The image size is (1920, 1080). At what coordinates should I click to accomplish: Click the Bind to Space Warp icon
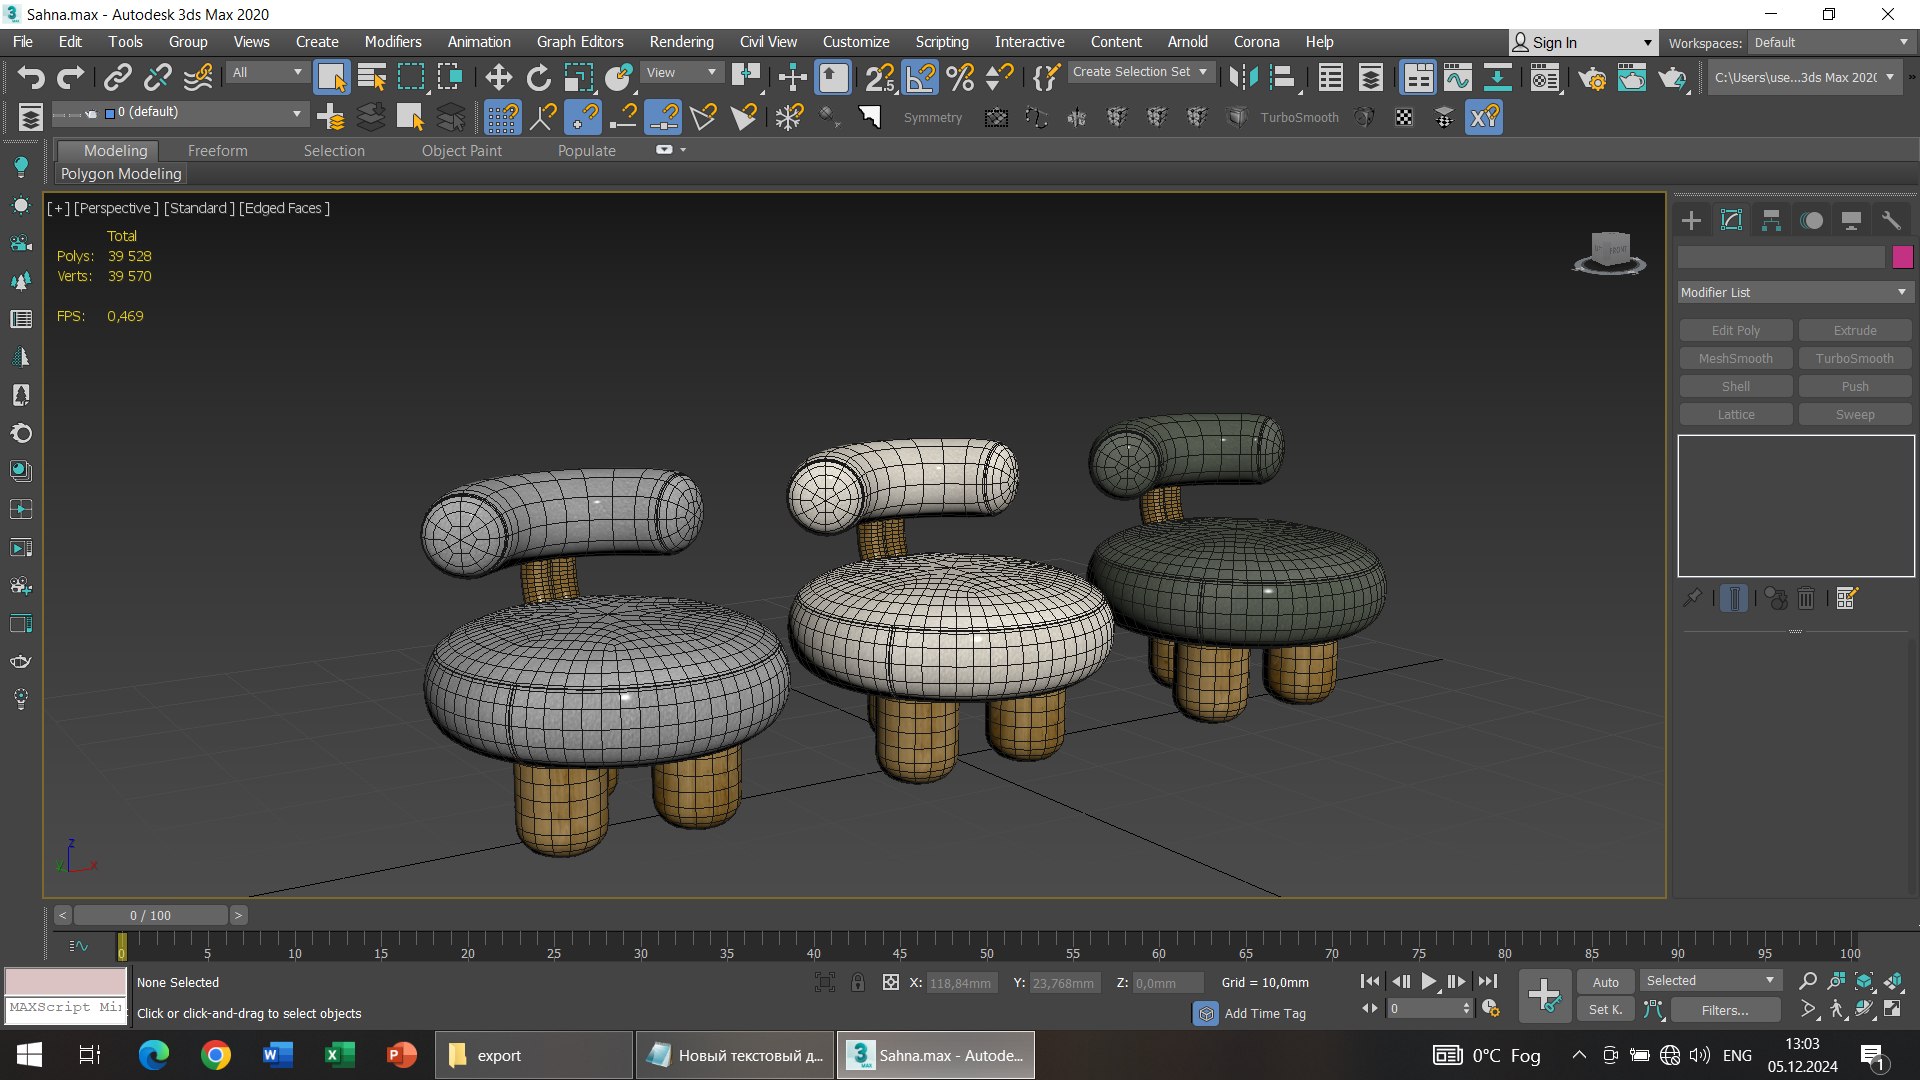pos(198,77)
